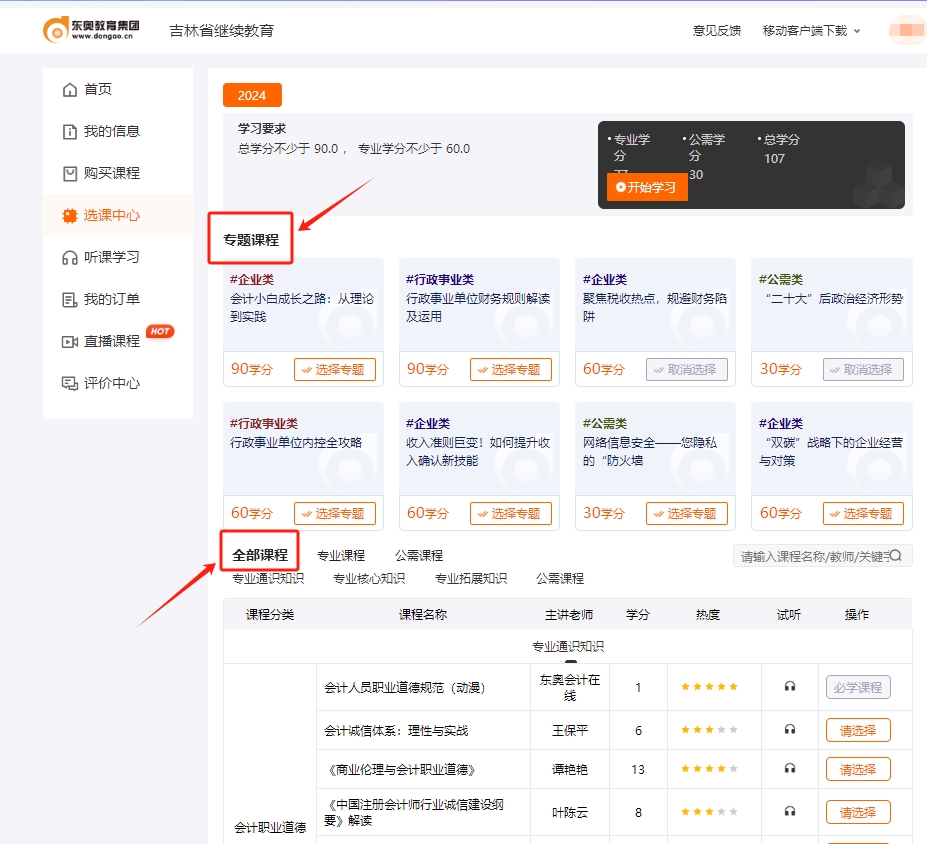Image resolution: width=927 pixels, height=844 pixels.
Task: Play trial audio for 会计诚信体系 course
Action: (x=789, y=730)
